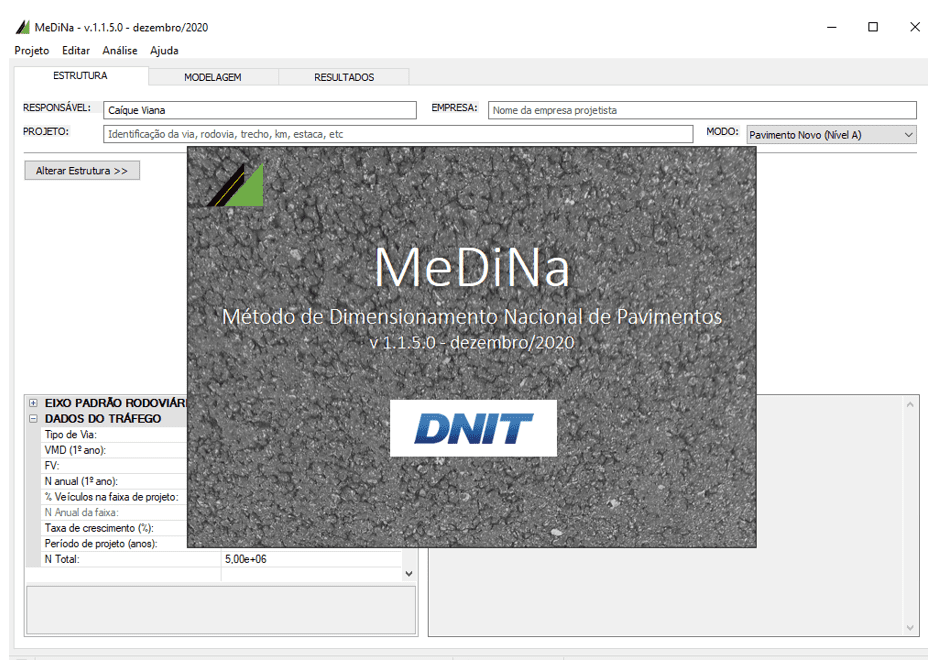Open the Editar menu
The height and width of the screenshot is (661, 939).
coord(76,51)
